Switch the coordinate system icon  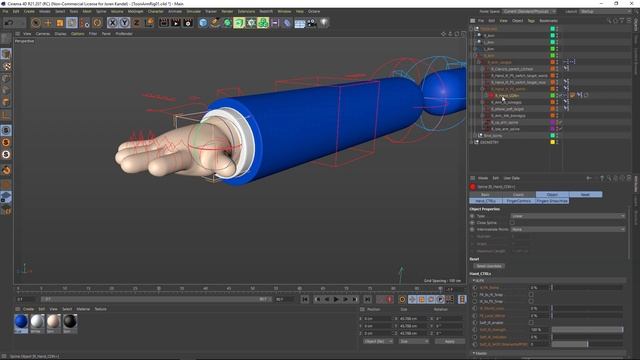[149, 23]
